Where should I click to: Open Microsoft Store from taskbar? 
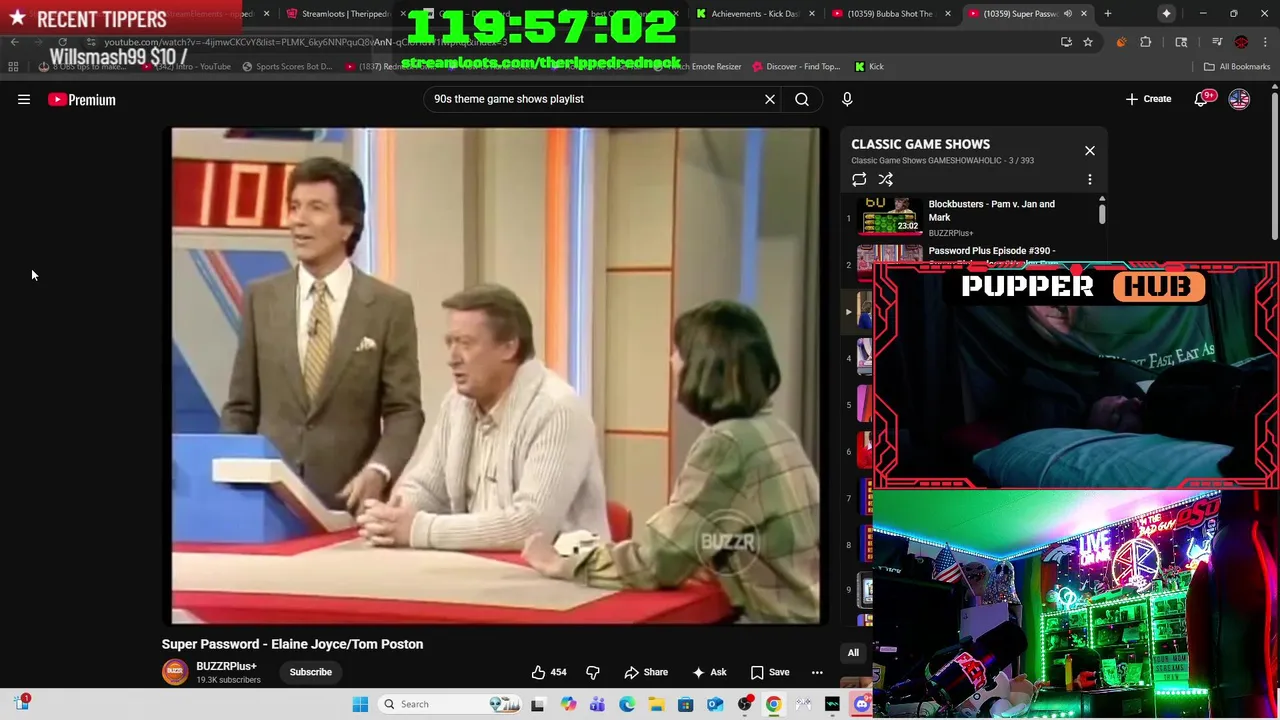tap(685, 704)
